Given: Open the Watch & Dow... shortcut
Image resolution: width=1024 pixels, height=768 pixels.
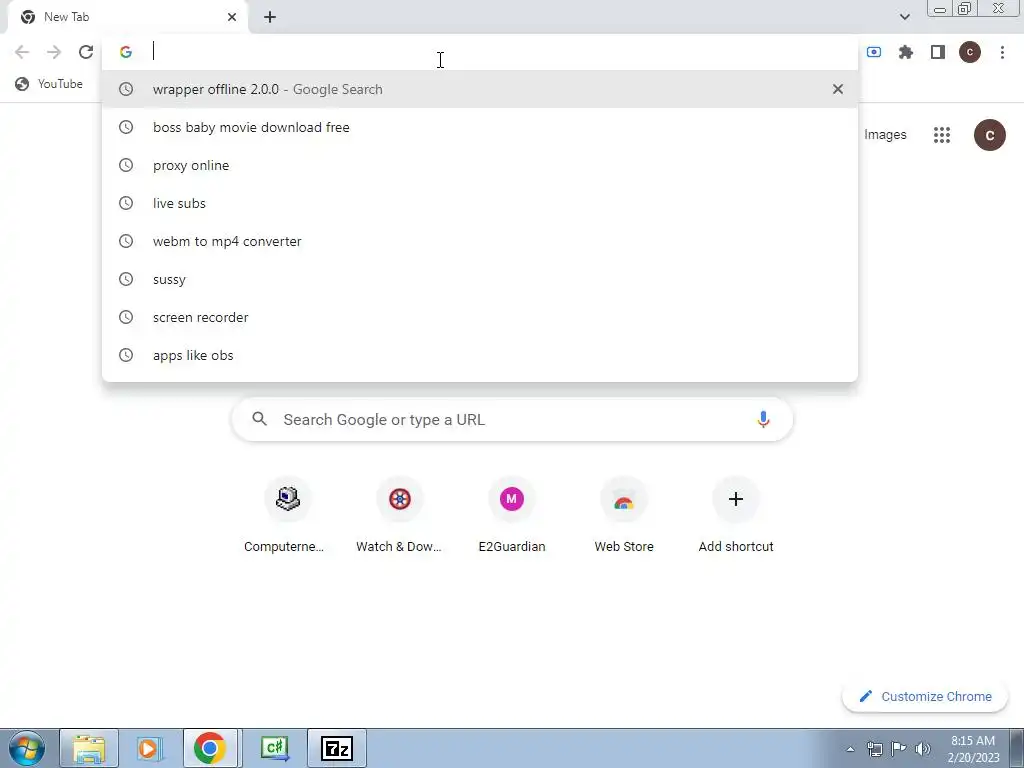Looking at the screenshot, I should [400, 516].
